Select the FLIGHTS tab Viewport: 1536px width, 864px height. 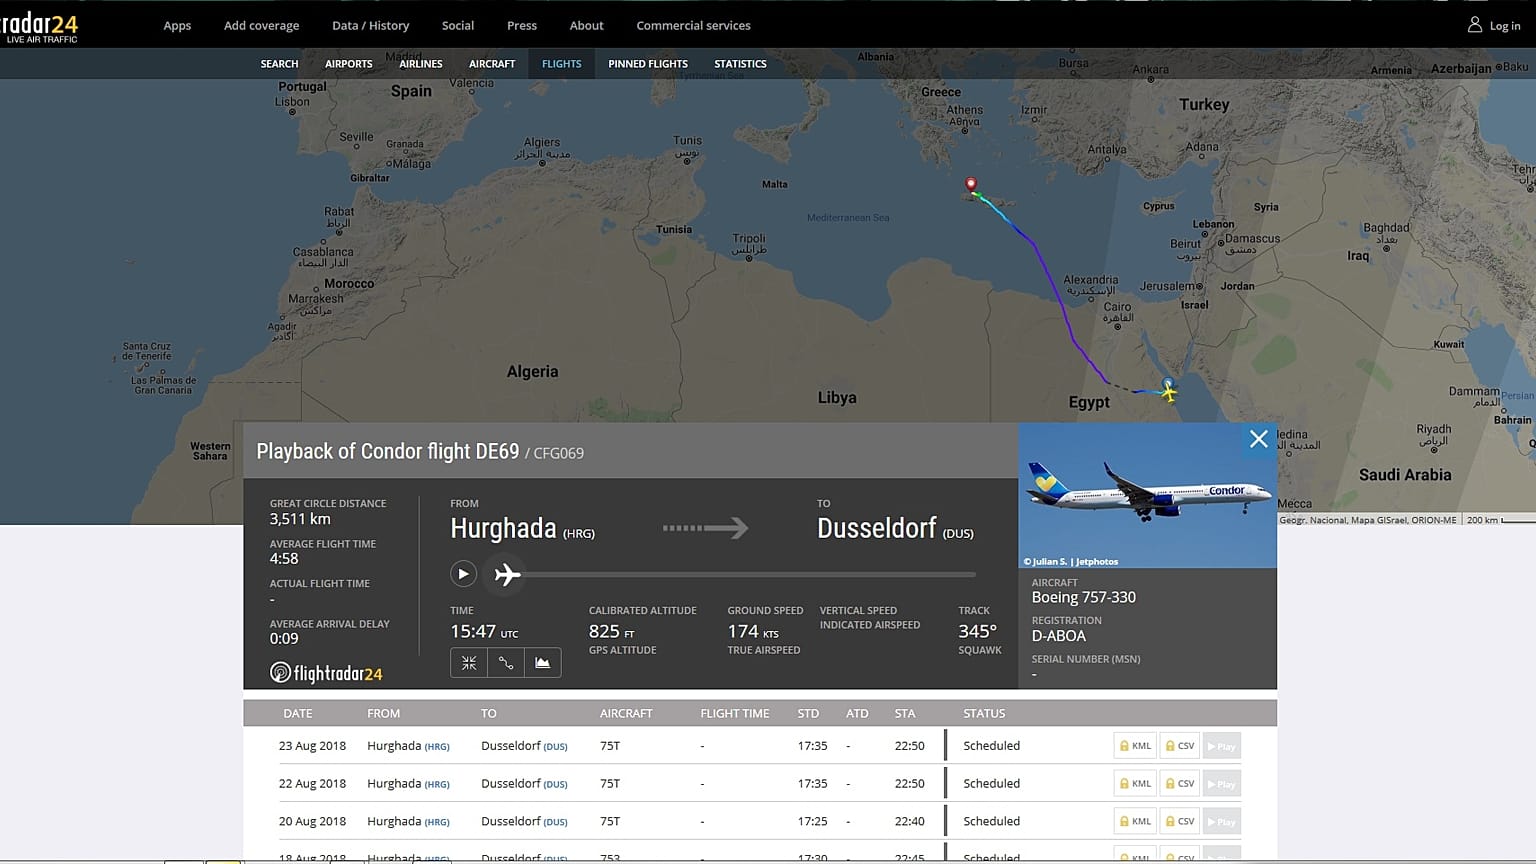561,64
